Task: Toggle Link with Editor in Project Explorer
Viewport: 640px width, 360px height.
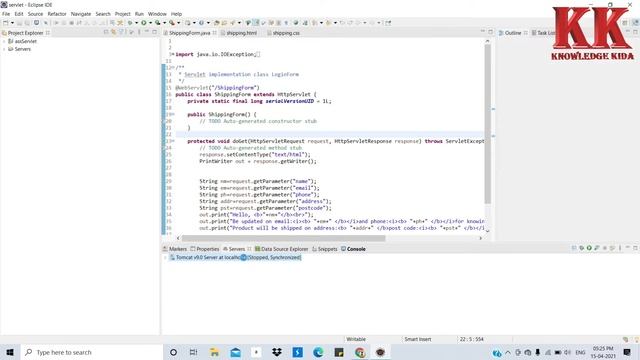Action: (113, 32)
